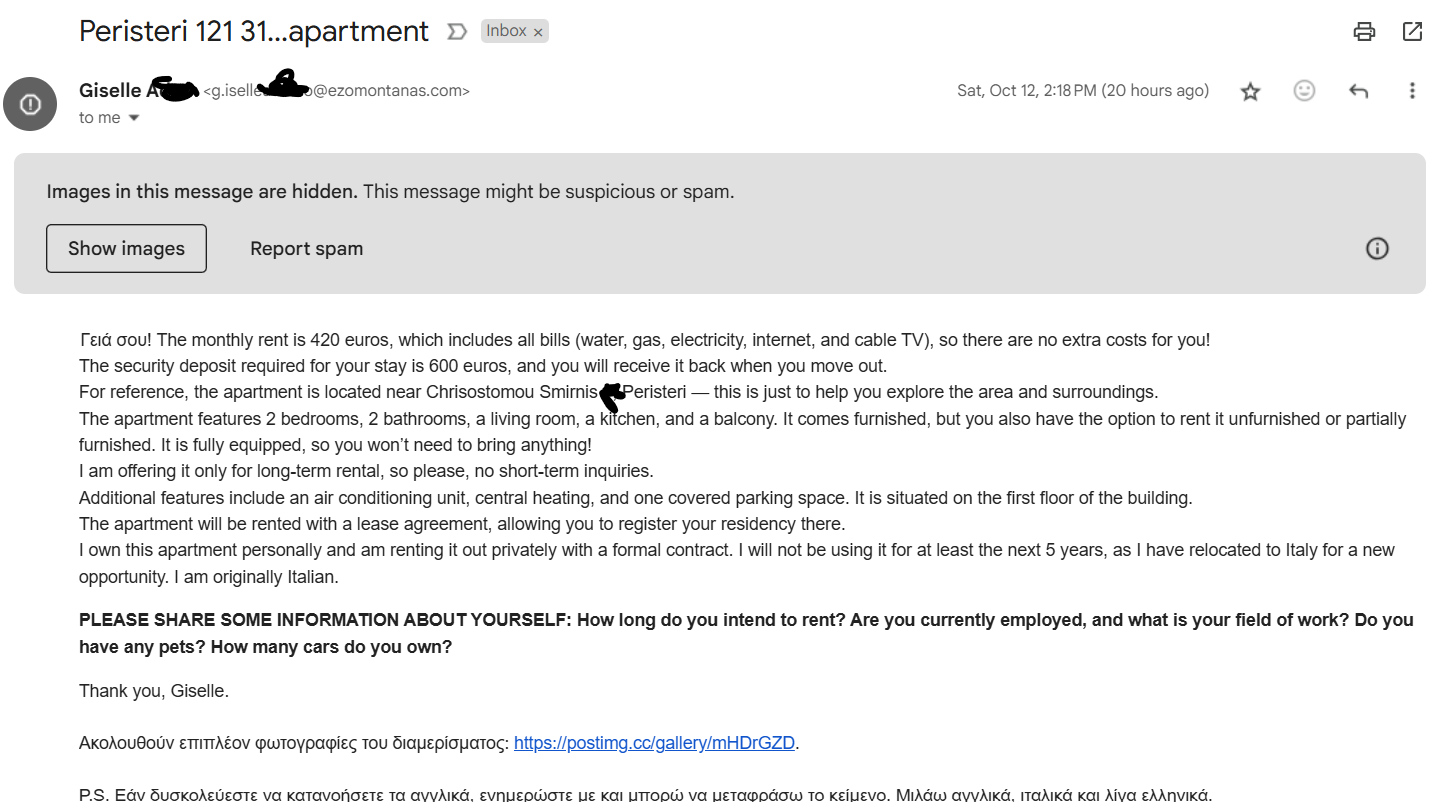Click the sender's warning avatar icon
This screenshot has height=802, width=1432.
30,104
